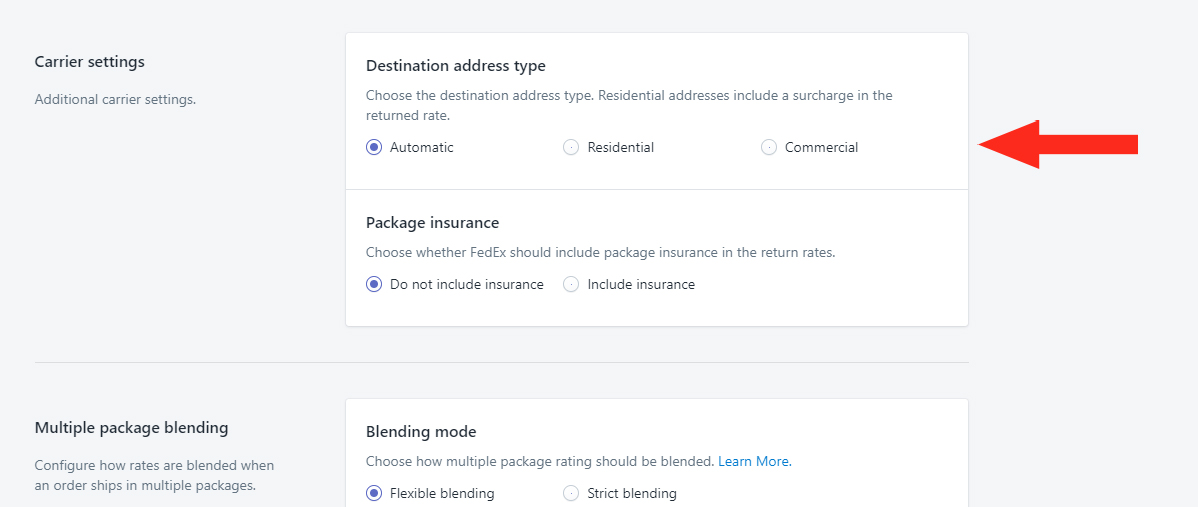This screenshot has width=1198, height=507.
Task: Open the Learn More link
Action: (x=755, y=461)
